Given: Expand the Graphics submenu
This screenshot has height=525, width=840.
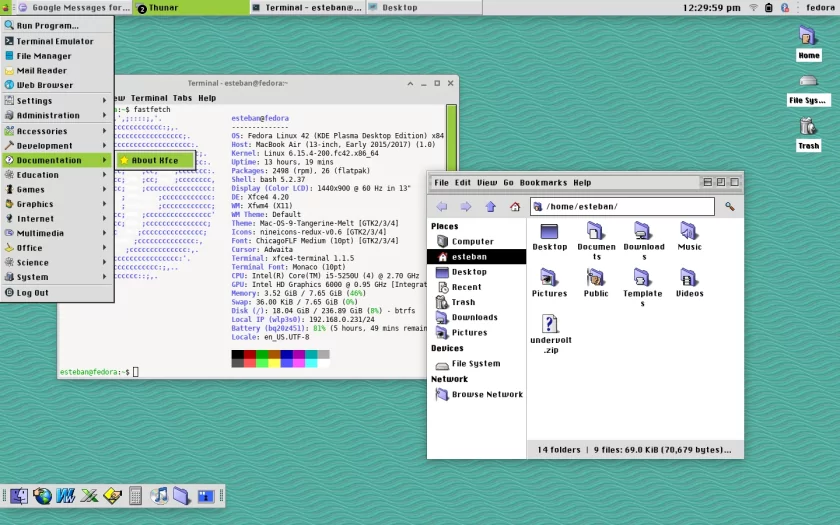Looking at the screenshot, I should tap(57, 204).
